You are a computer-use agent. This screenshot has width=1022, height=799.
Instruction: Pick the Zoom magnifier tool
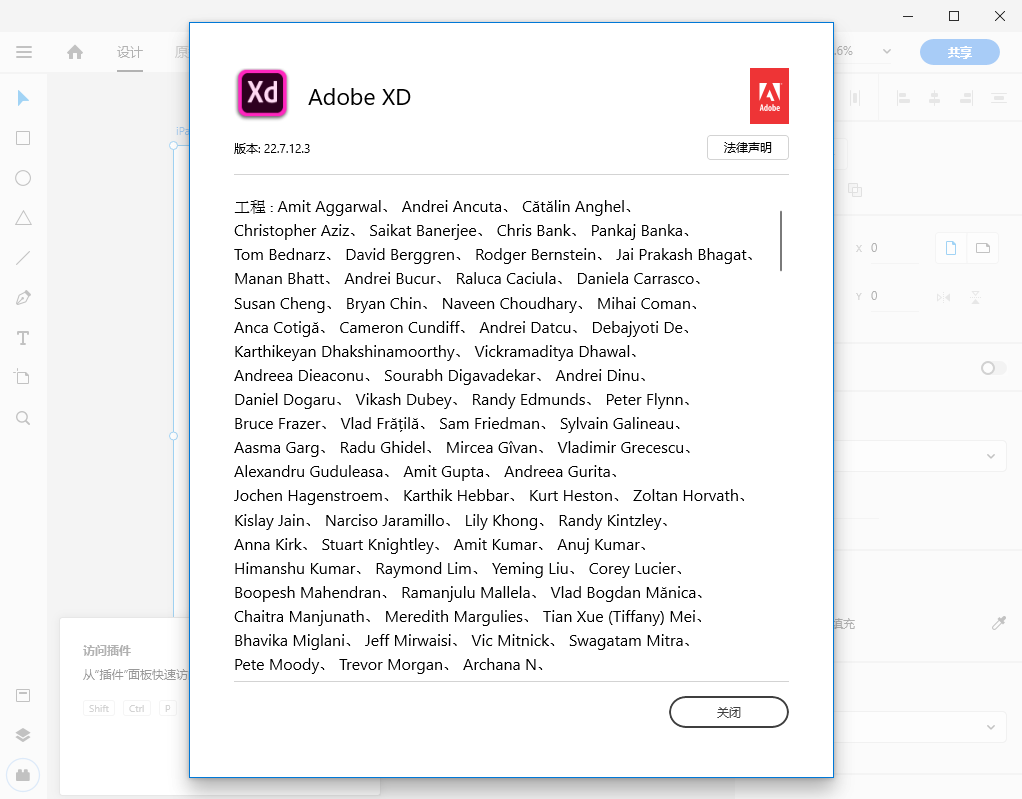point(23,418)
